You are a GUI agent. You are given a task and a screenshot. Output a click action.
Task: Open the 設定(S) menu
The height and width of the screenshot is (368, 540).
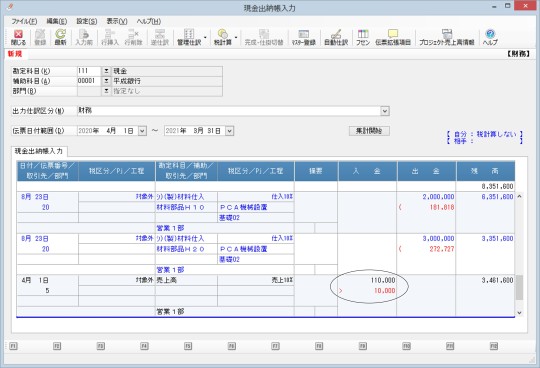[86, 21]
